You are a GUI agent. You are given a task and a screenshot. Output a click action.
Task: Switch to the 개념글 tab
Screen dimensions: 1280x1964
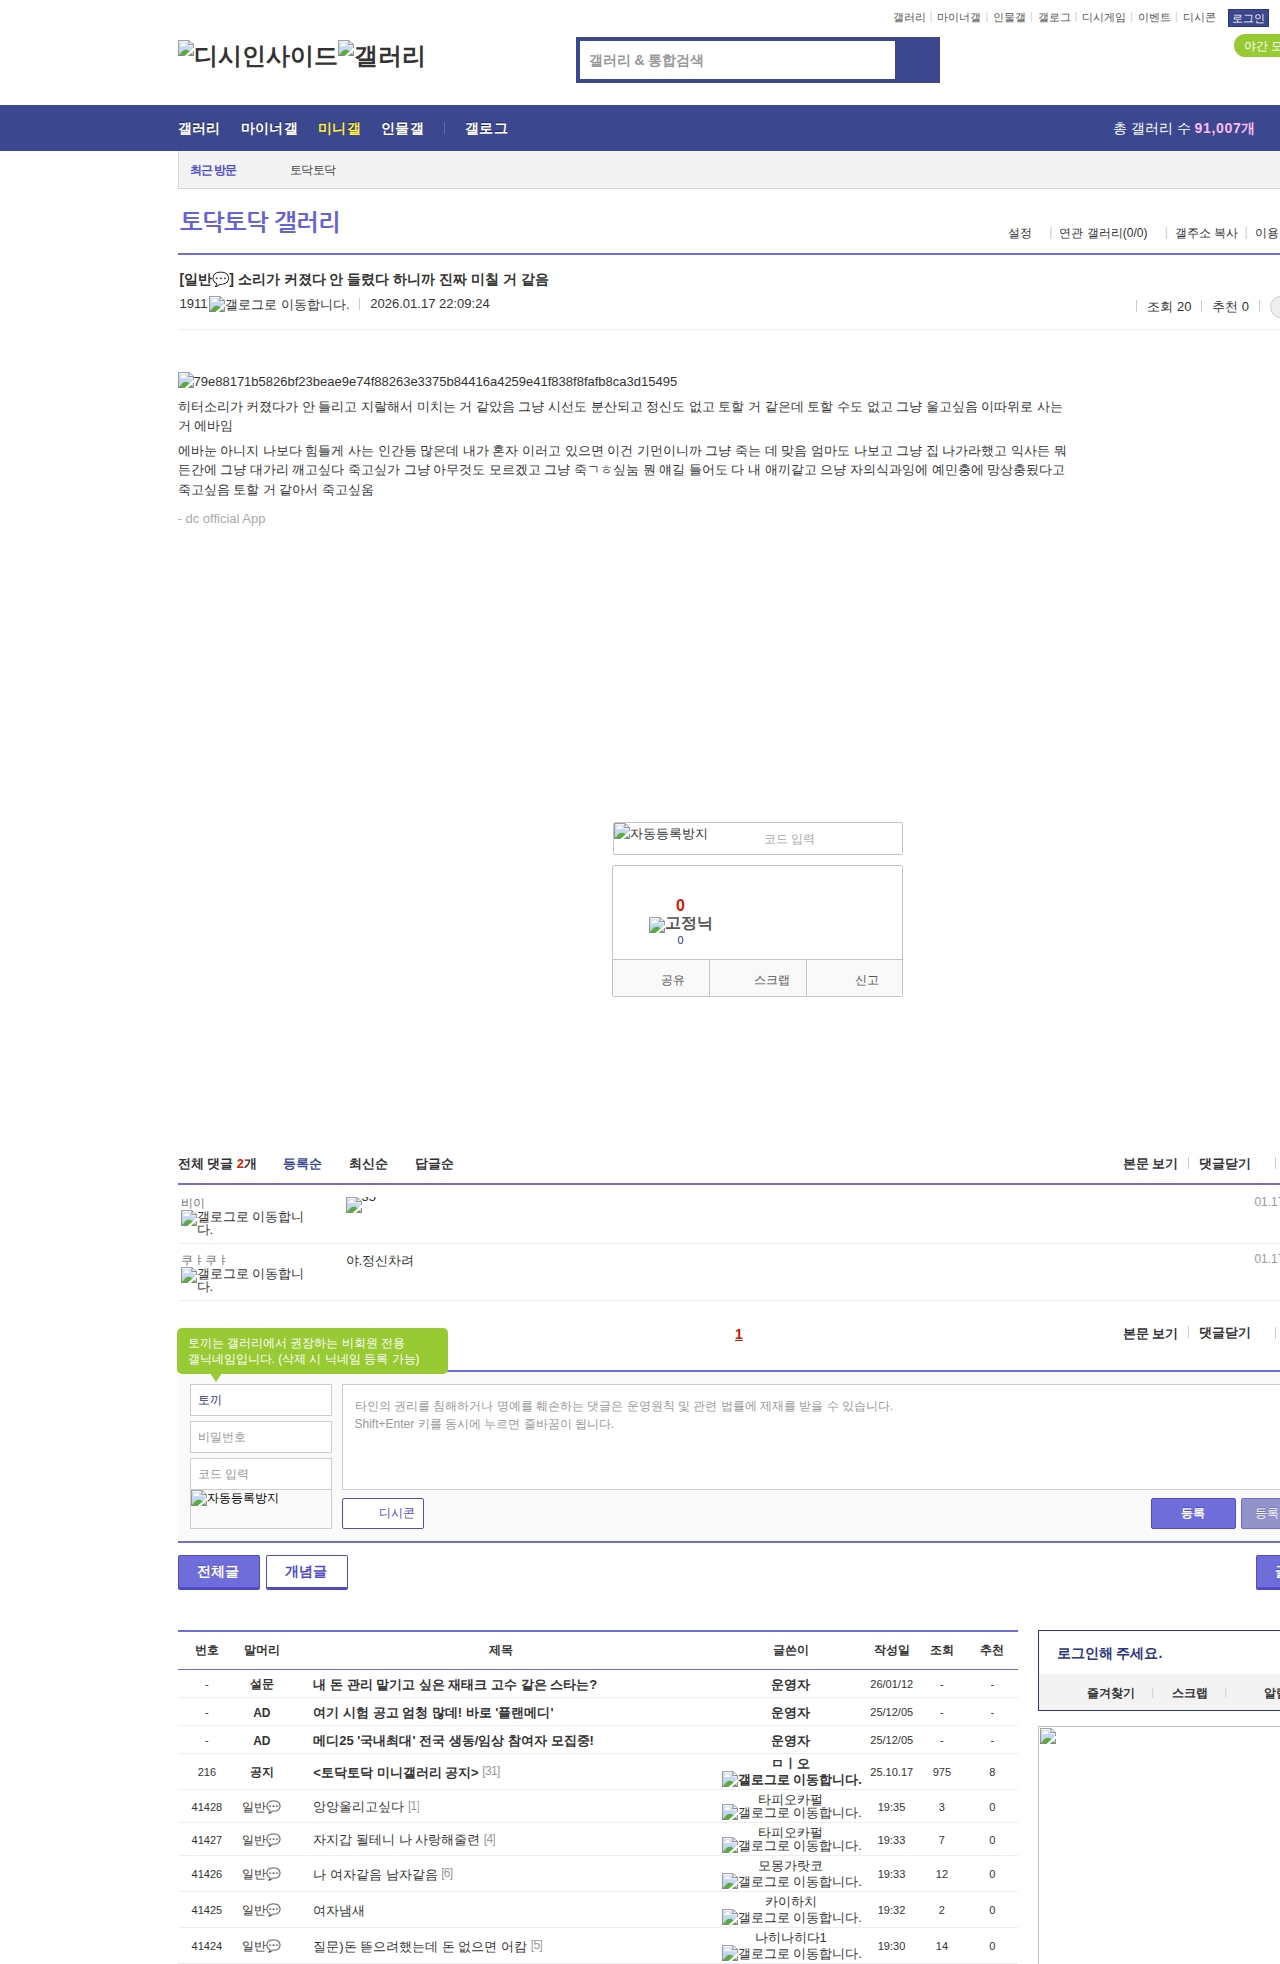[x=306, y=1572]
